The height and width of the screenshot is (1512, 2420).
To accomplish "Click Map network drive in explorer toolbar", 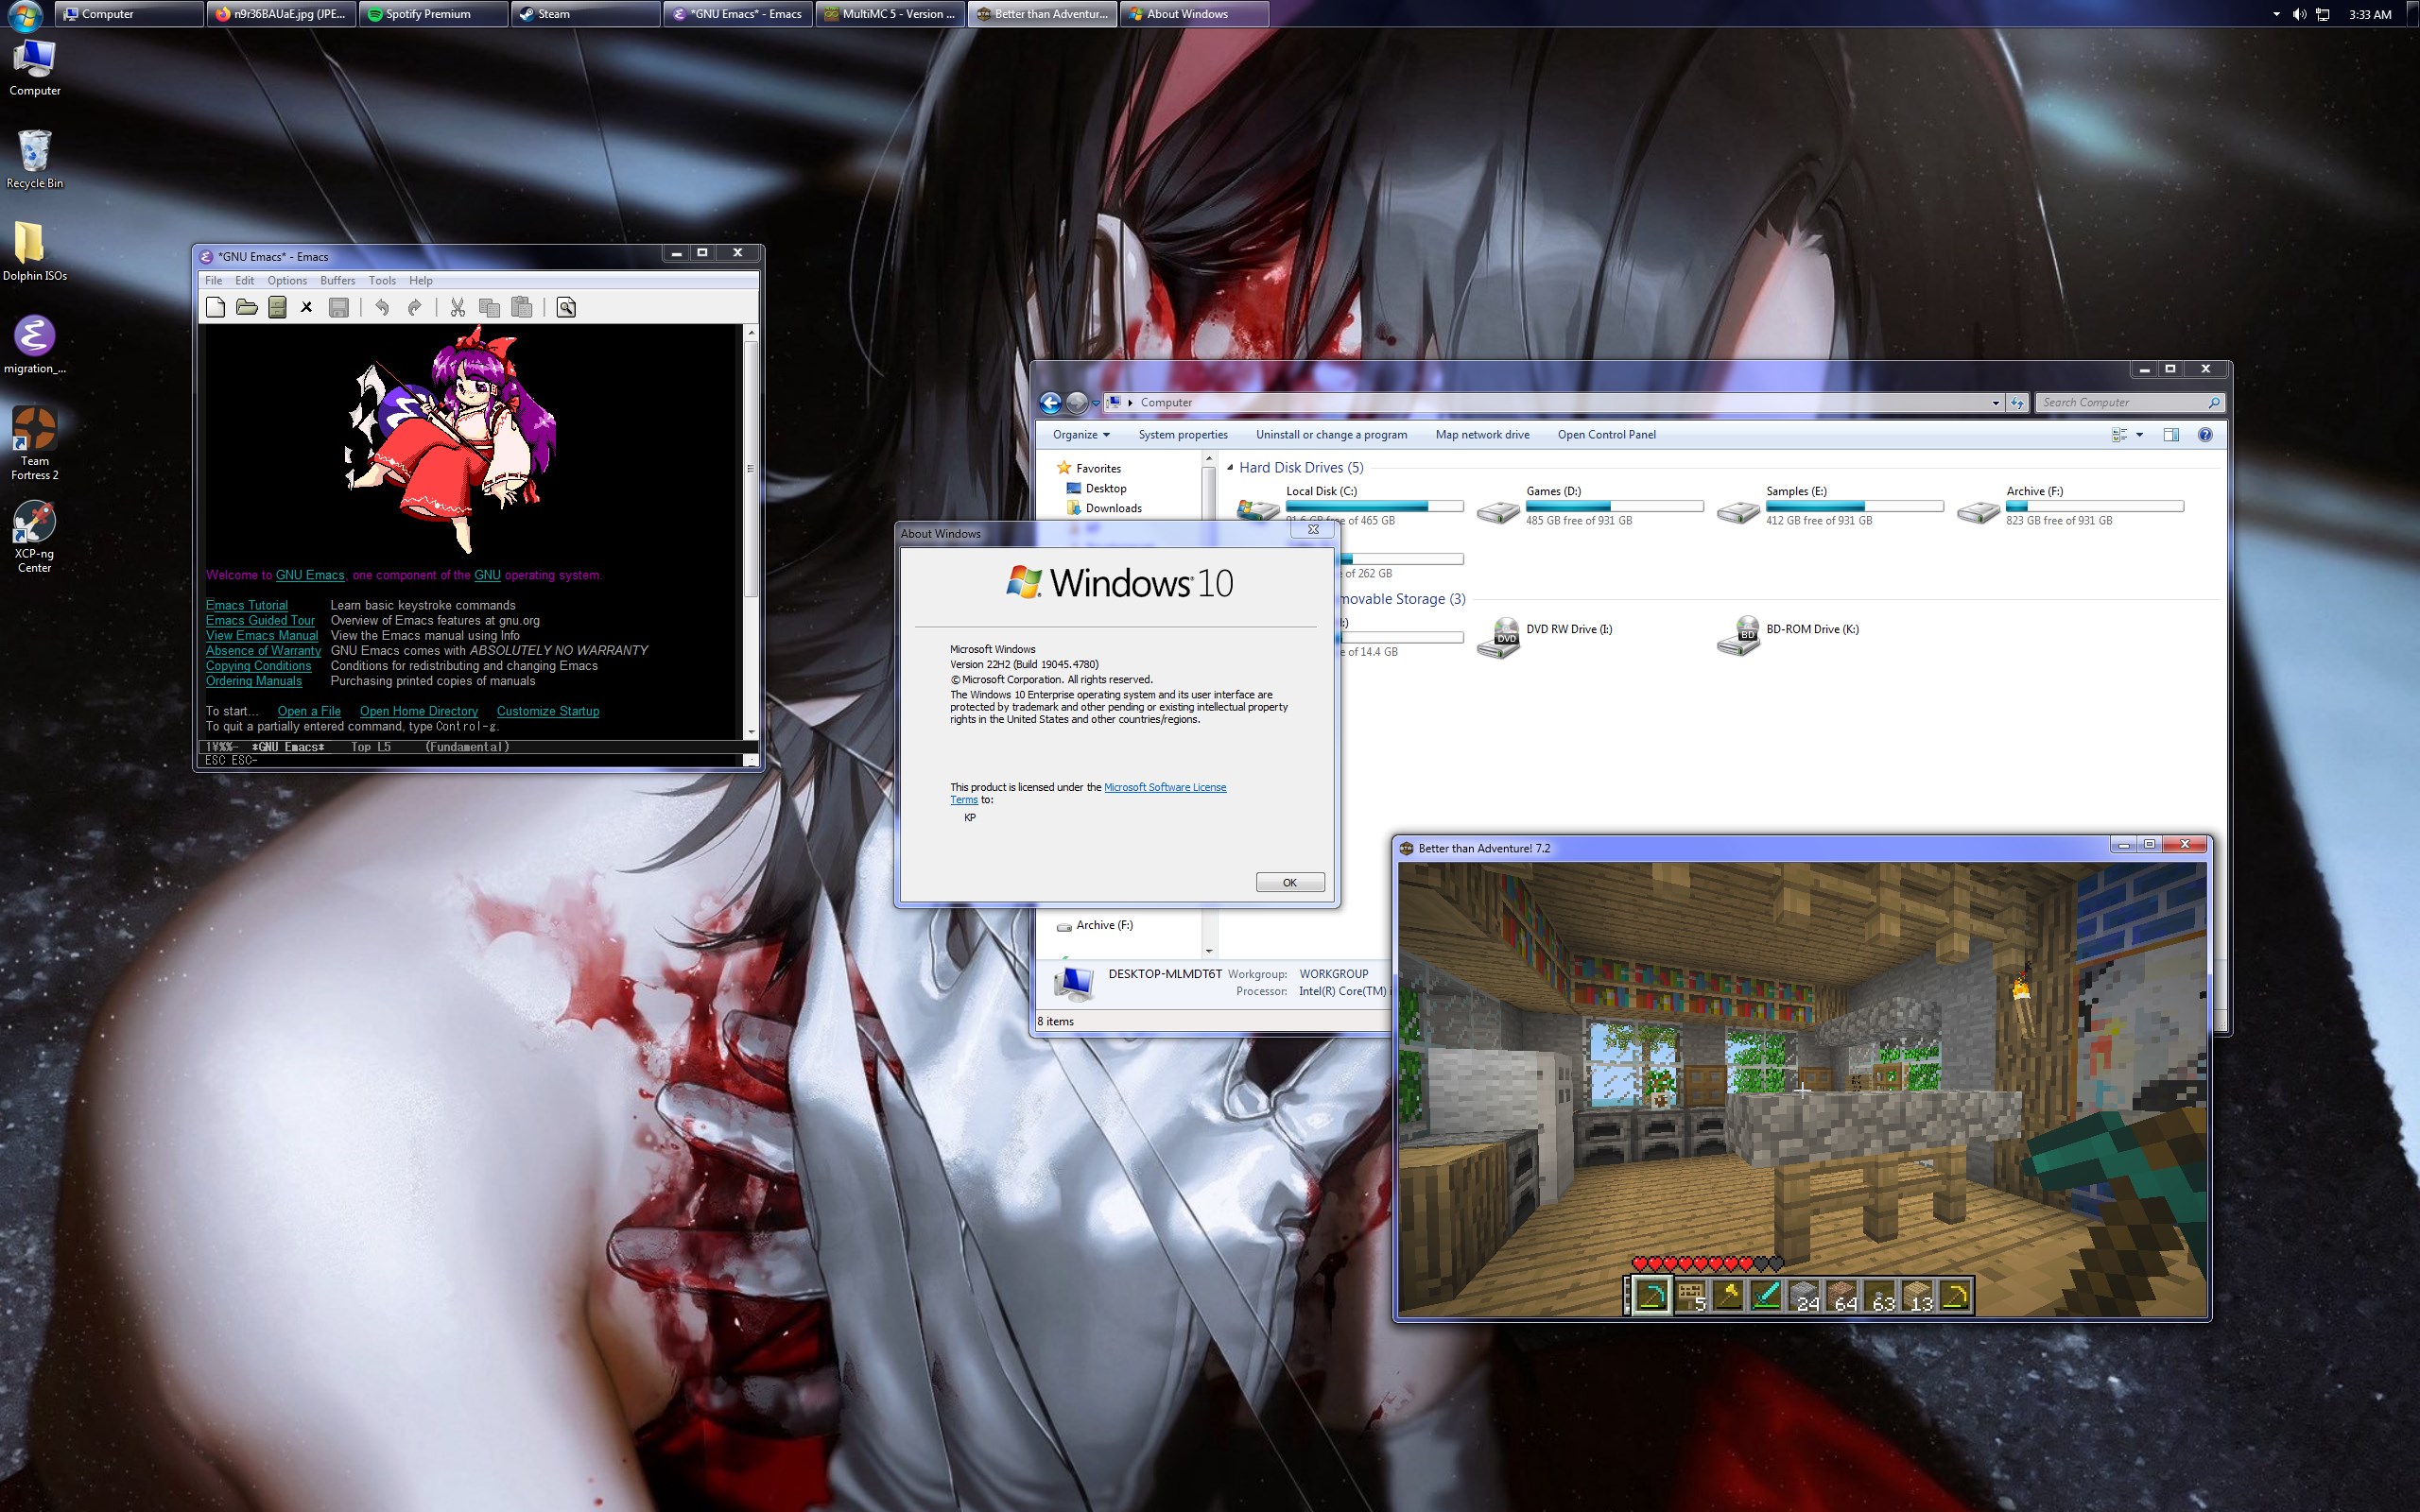I will [x=1482, y=434].
